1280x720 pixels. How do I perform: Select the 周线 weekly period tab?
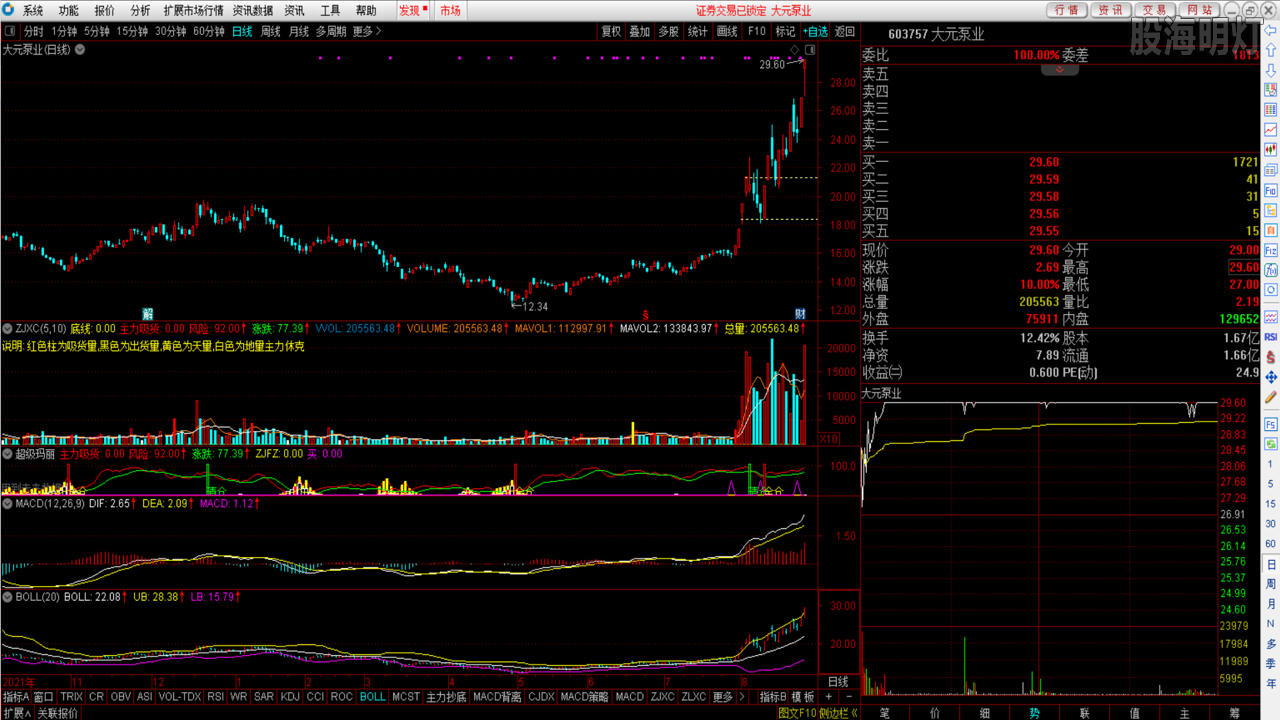pyautogui.click(x=270, y=31)
